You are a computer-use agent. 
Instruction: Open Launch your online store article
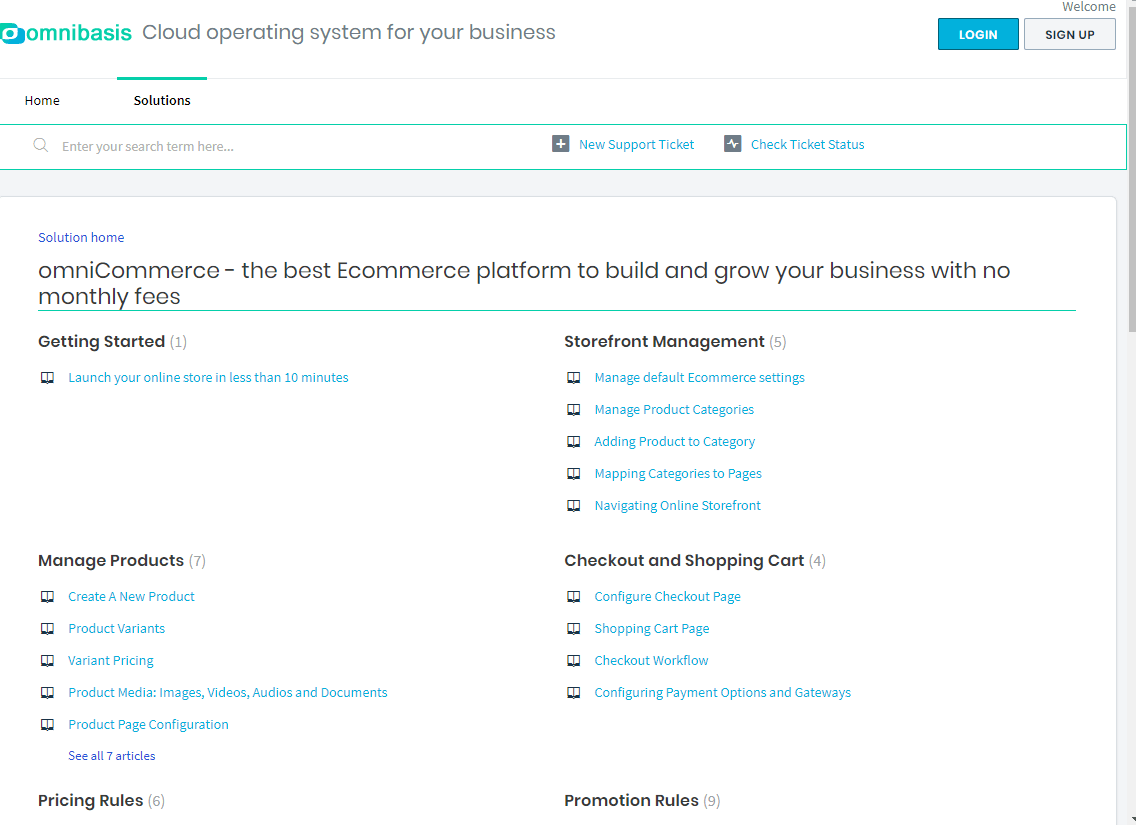tap(208, 377)
